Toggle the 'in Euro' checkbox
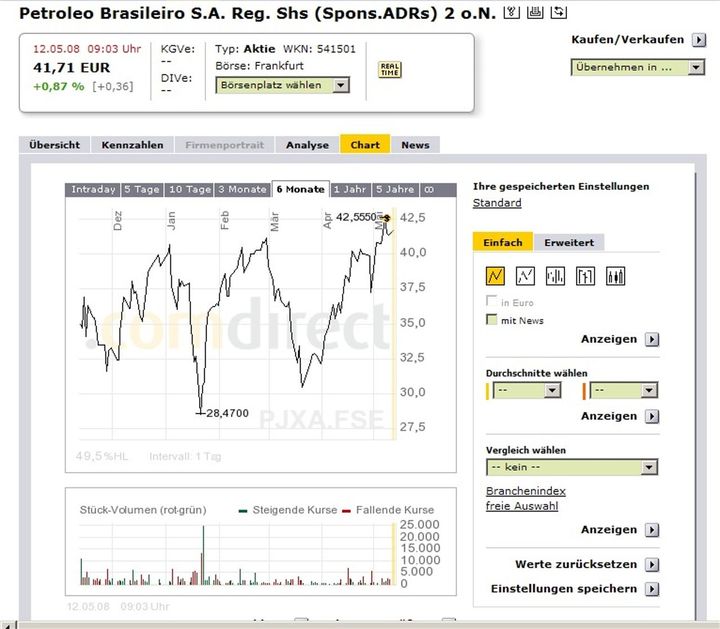Screen dimensions: 720x629 (491, 301)
